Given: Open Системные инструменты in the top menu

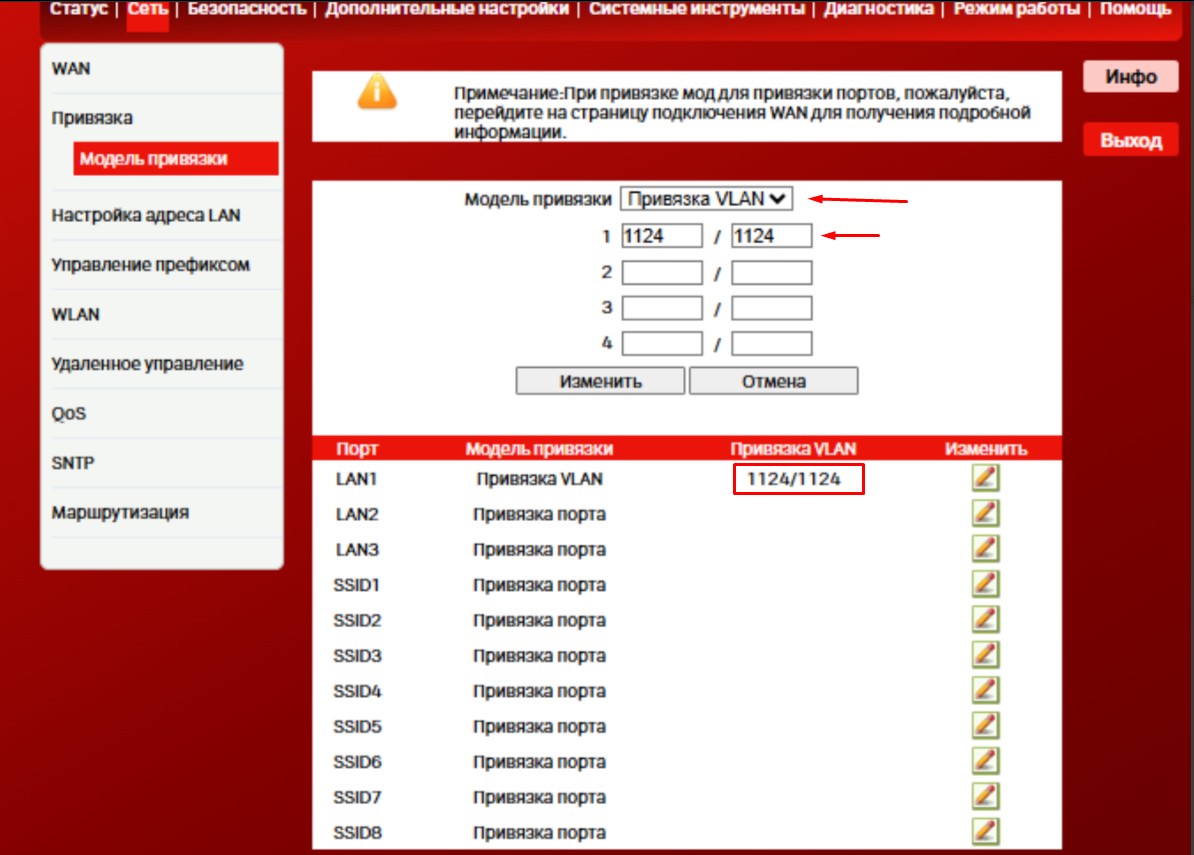Looking at the screenshot, I should click(x=696, y=9).
